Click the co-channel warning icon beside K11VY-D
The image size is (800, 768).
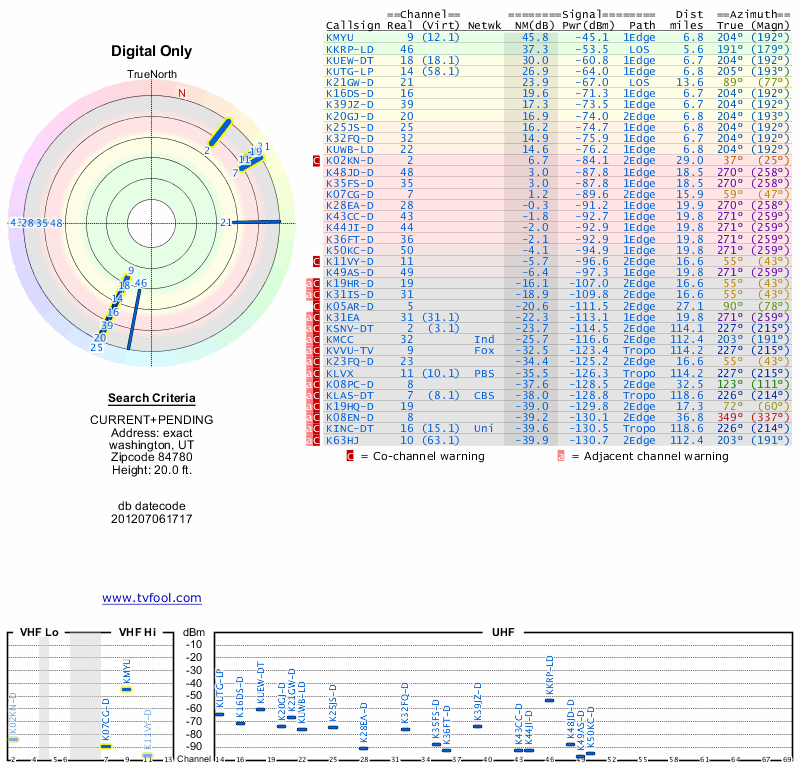point(316,260)
